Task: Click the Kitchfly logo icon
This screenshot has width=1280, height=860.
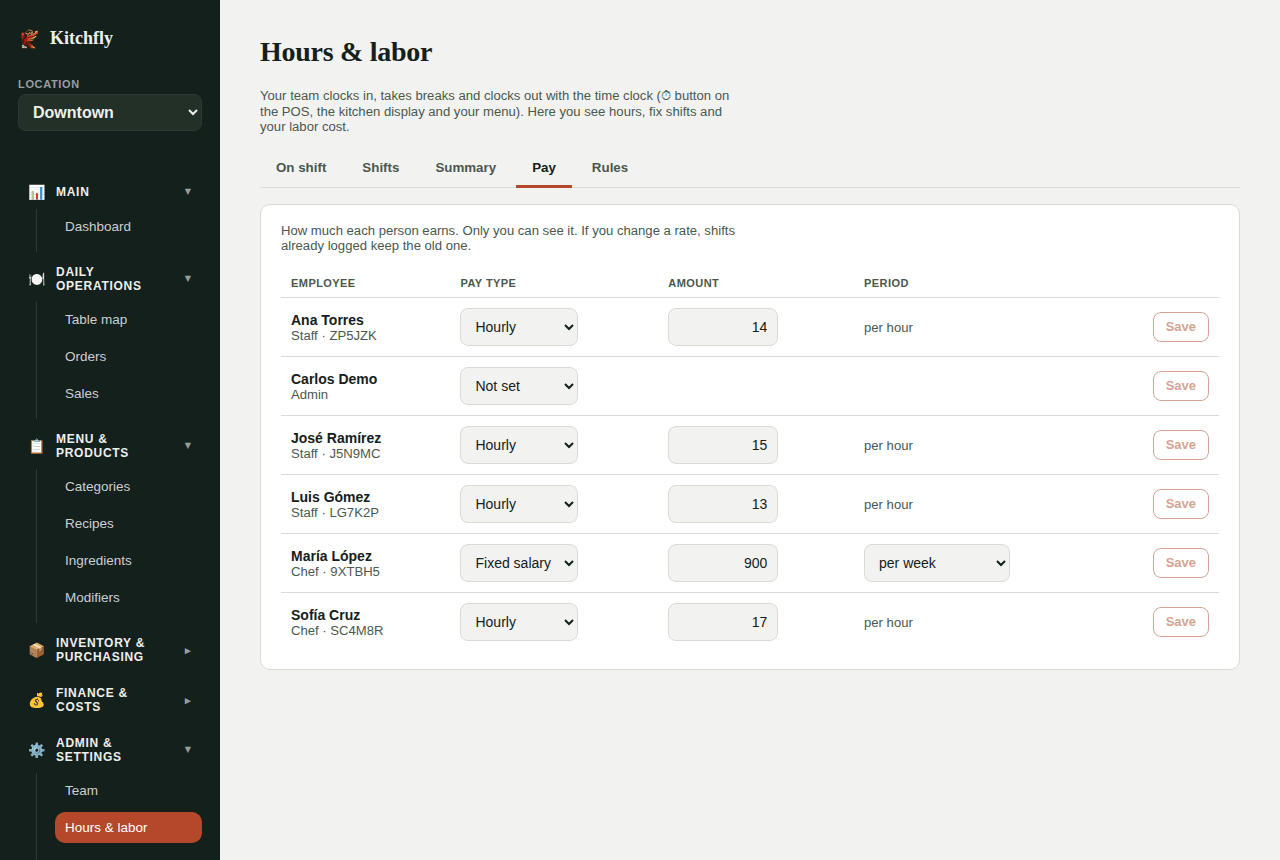Action: coord(29,38)
